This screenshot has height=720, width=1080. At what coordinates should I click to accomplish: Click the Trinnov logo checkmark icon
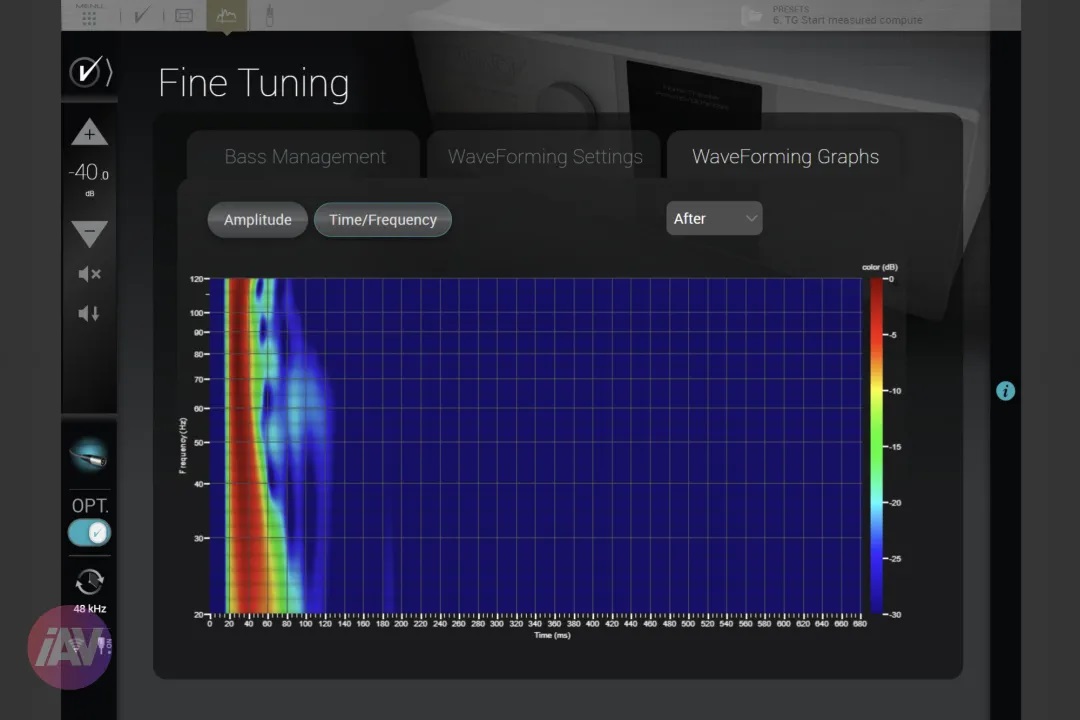[x=90, y=72]
